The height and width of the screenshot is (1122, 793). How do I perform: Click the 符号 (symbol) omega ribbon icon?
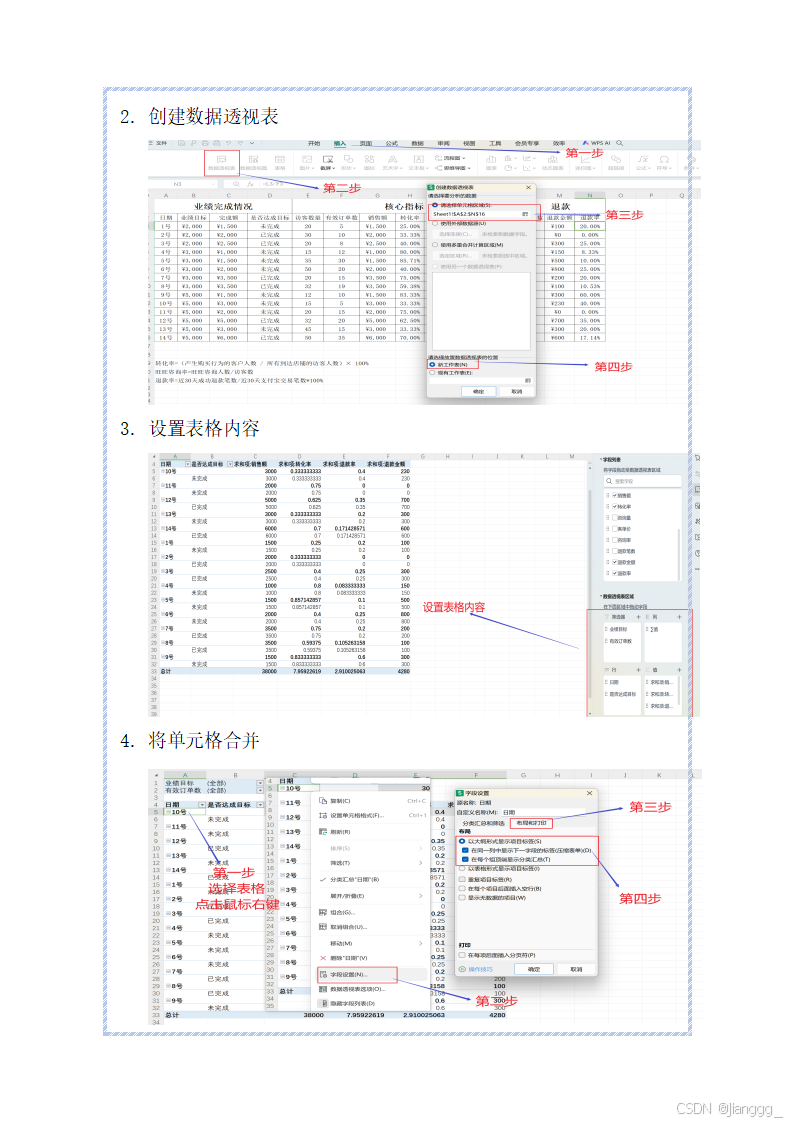[x=665, y=162]
